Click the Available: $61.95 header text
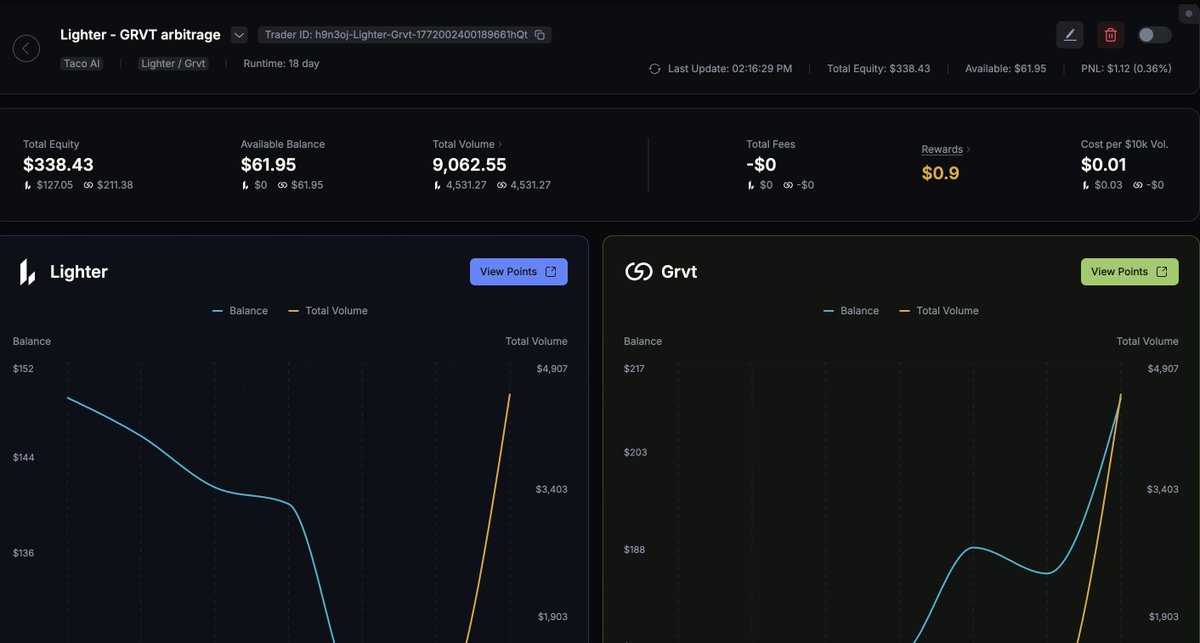 (x=1005, y=69)
